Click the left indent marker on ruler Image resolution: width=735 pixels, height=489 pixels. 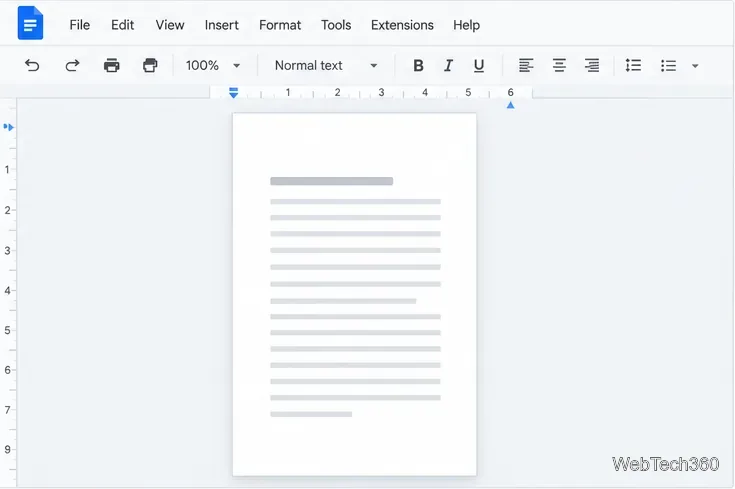tap(233, 92)
